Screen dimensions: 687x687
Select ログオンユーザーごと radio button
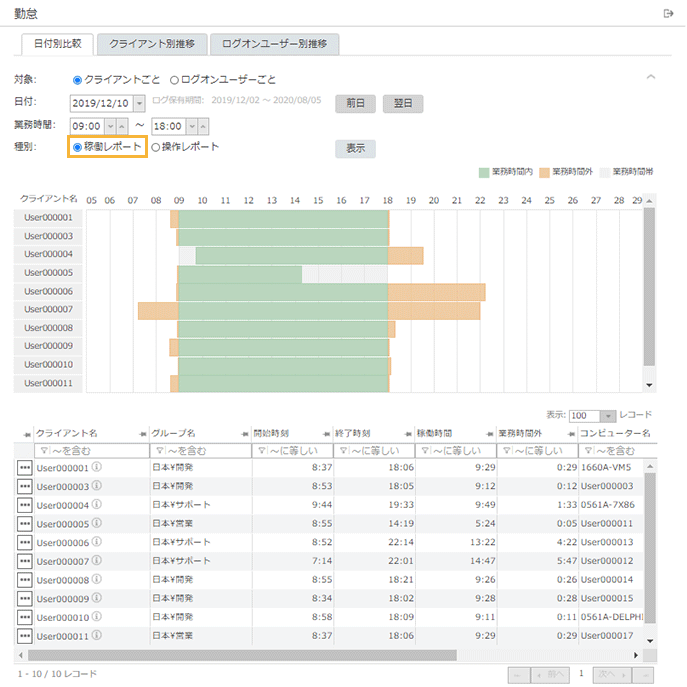coord(175,79)
